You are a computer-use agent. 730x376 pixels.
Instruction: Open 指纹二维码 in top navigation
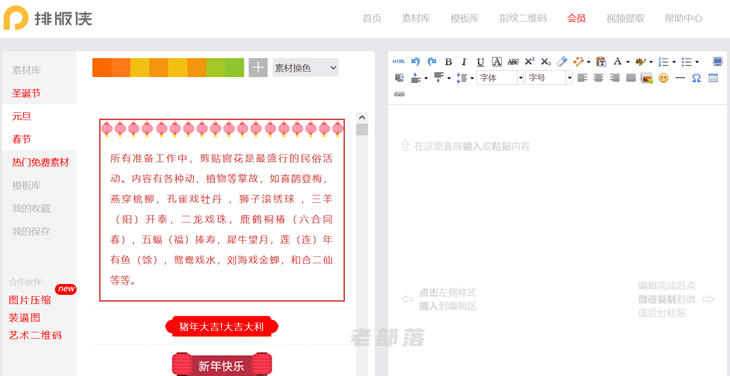(x=523, y=19)
